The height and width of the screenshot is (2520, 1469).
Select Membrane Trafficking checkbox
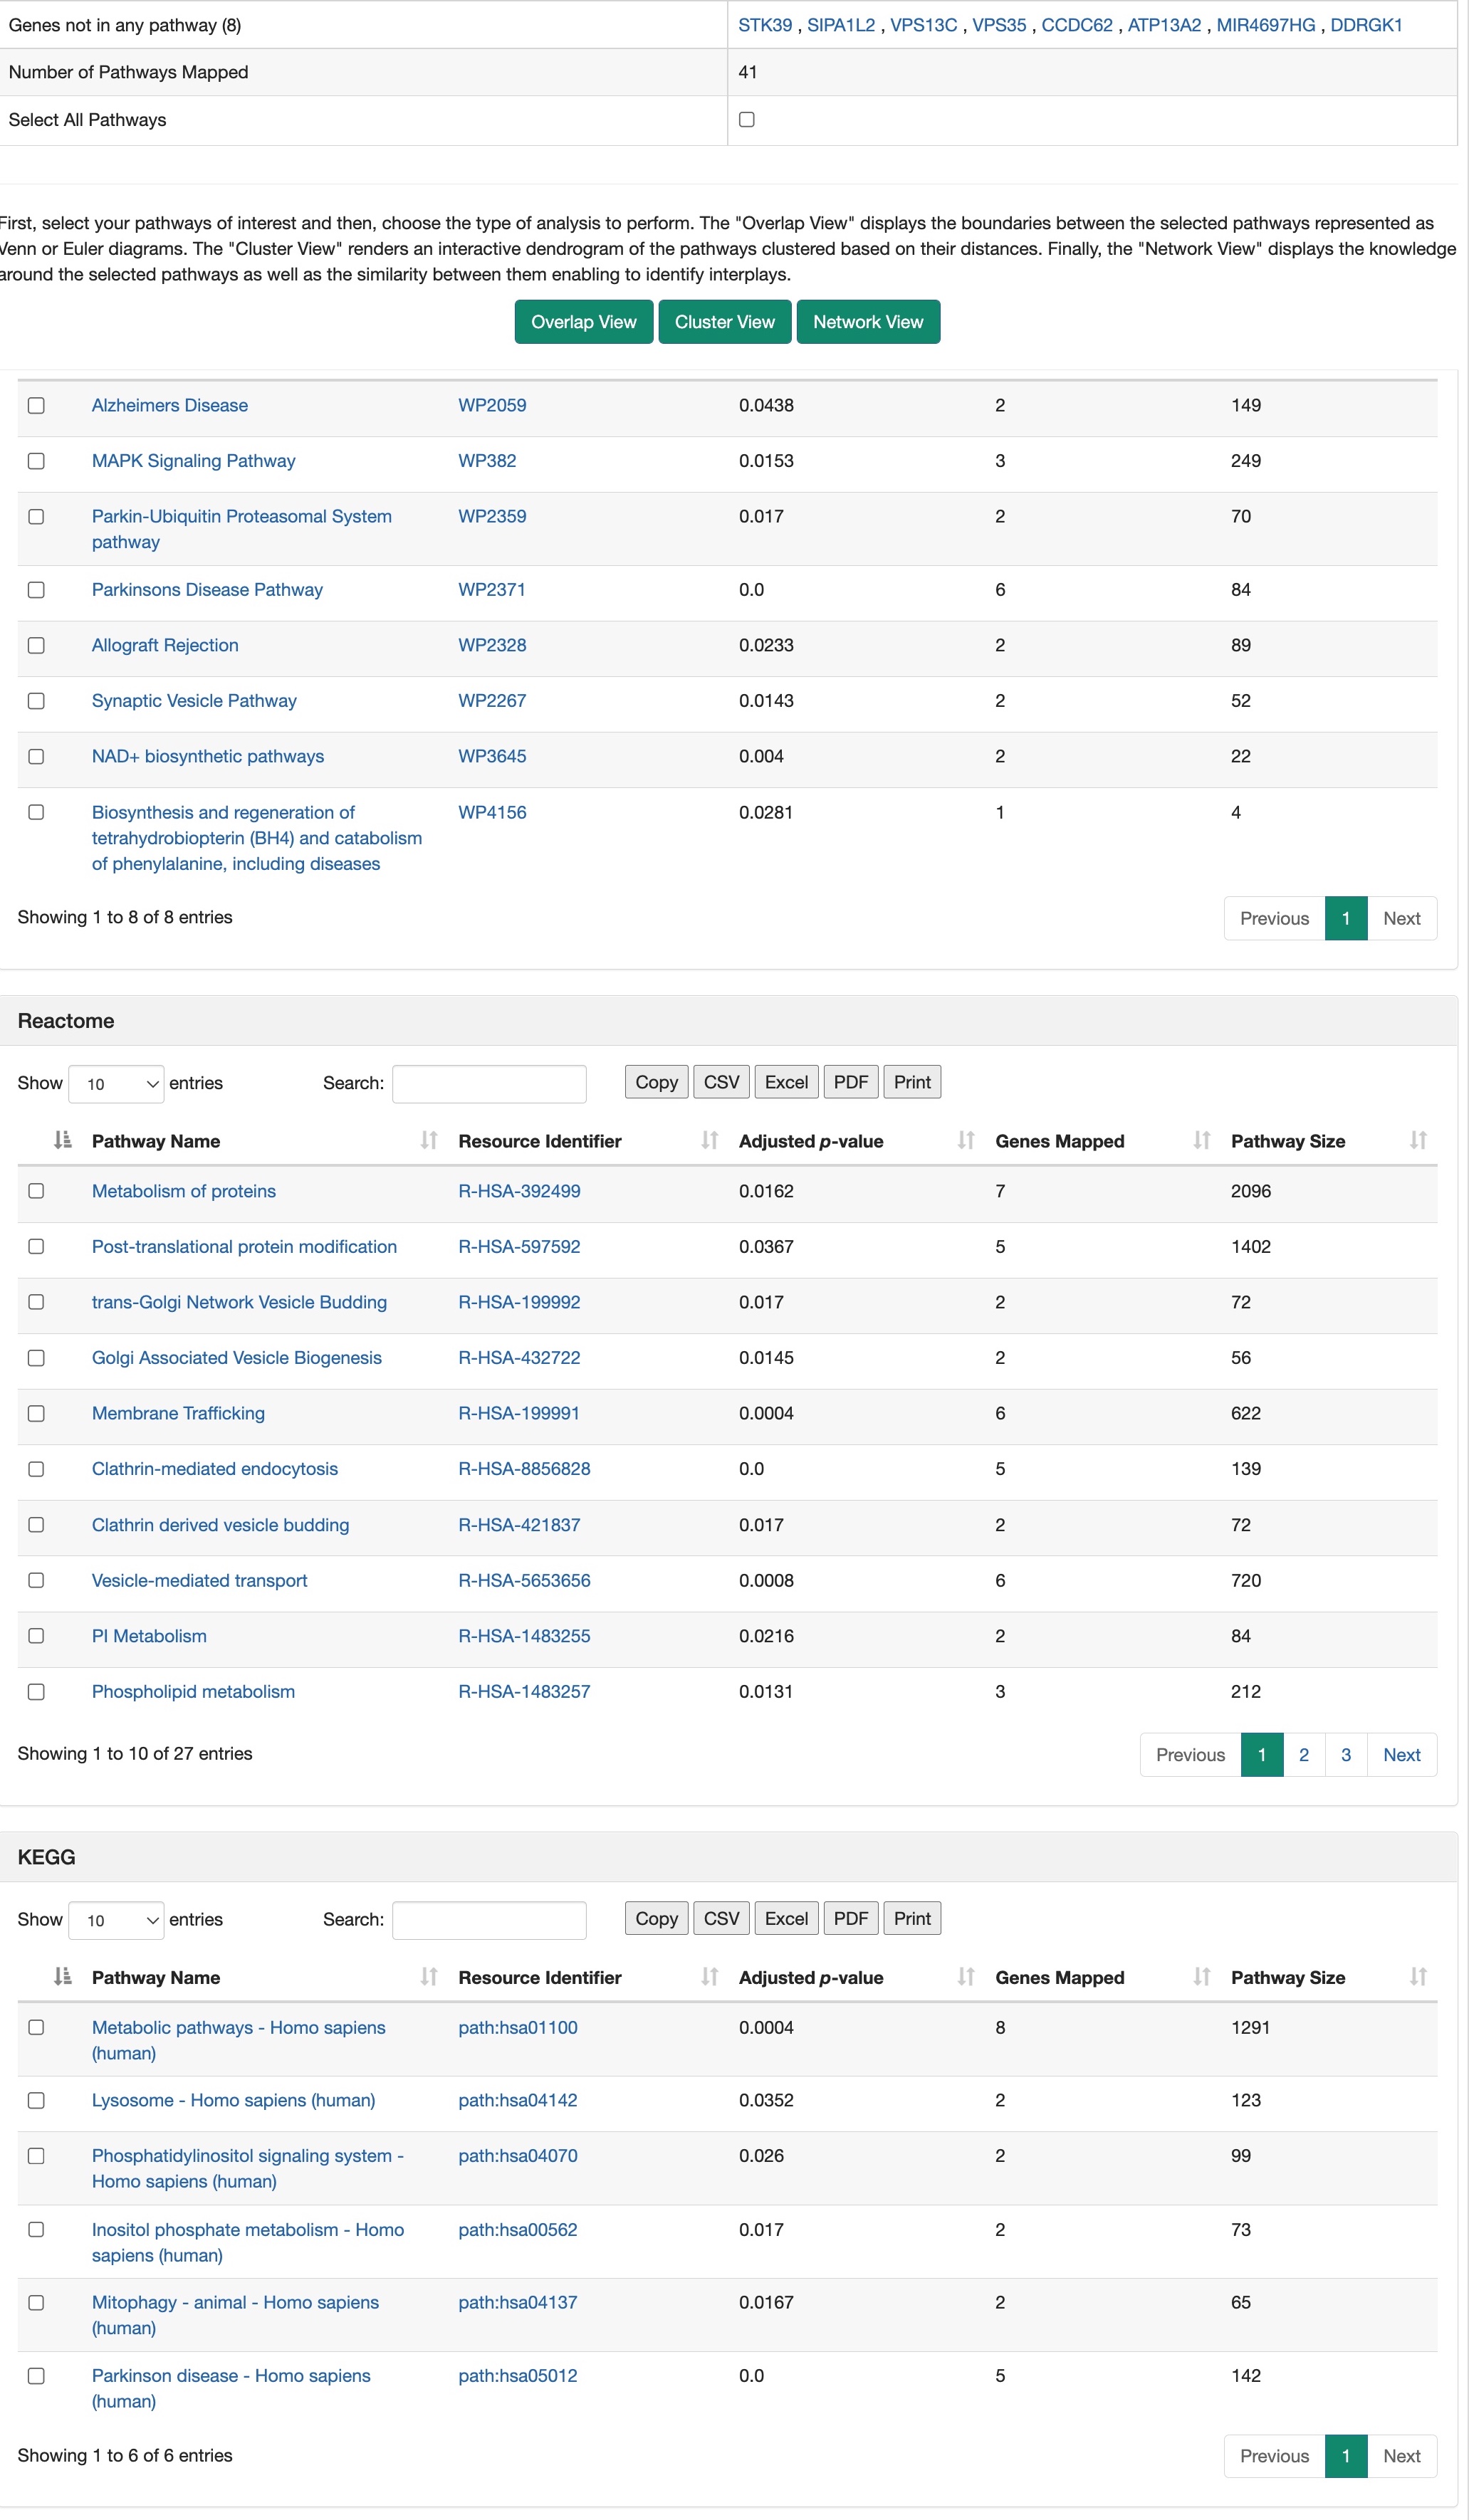[36, 1413]
